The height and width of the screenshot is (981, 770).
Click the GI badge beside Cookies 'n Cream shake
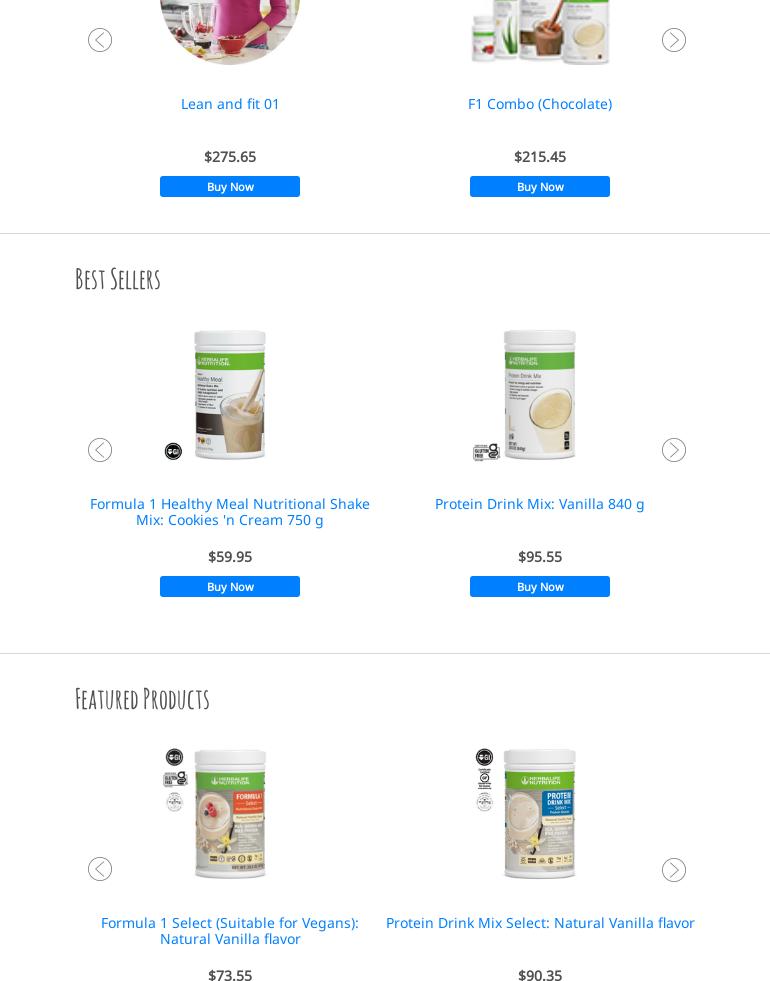pyautogui.click(x=173, y=451)
